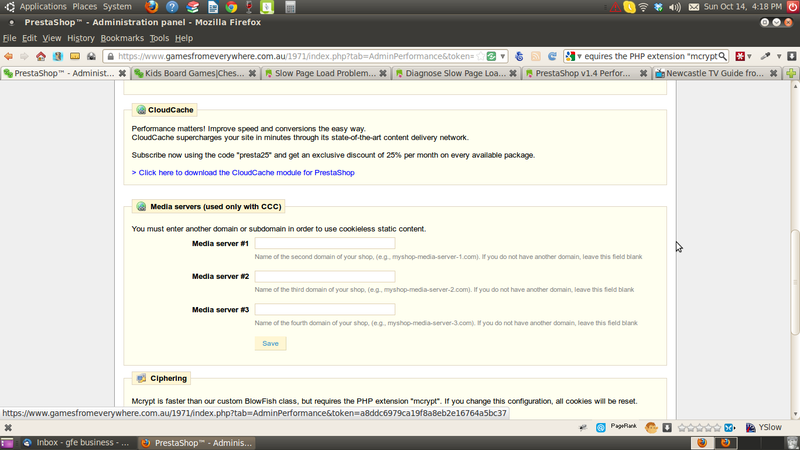Click the Firefox back arrow button
Image resolution: width=800 pixels, height=450 pixels.
pyautogui.click(x=9, y=56)
